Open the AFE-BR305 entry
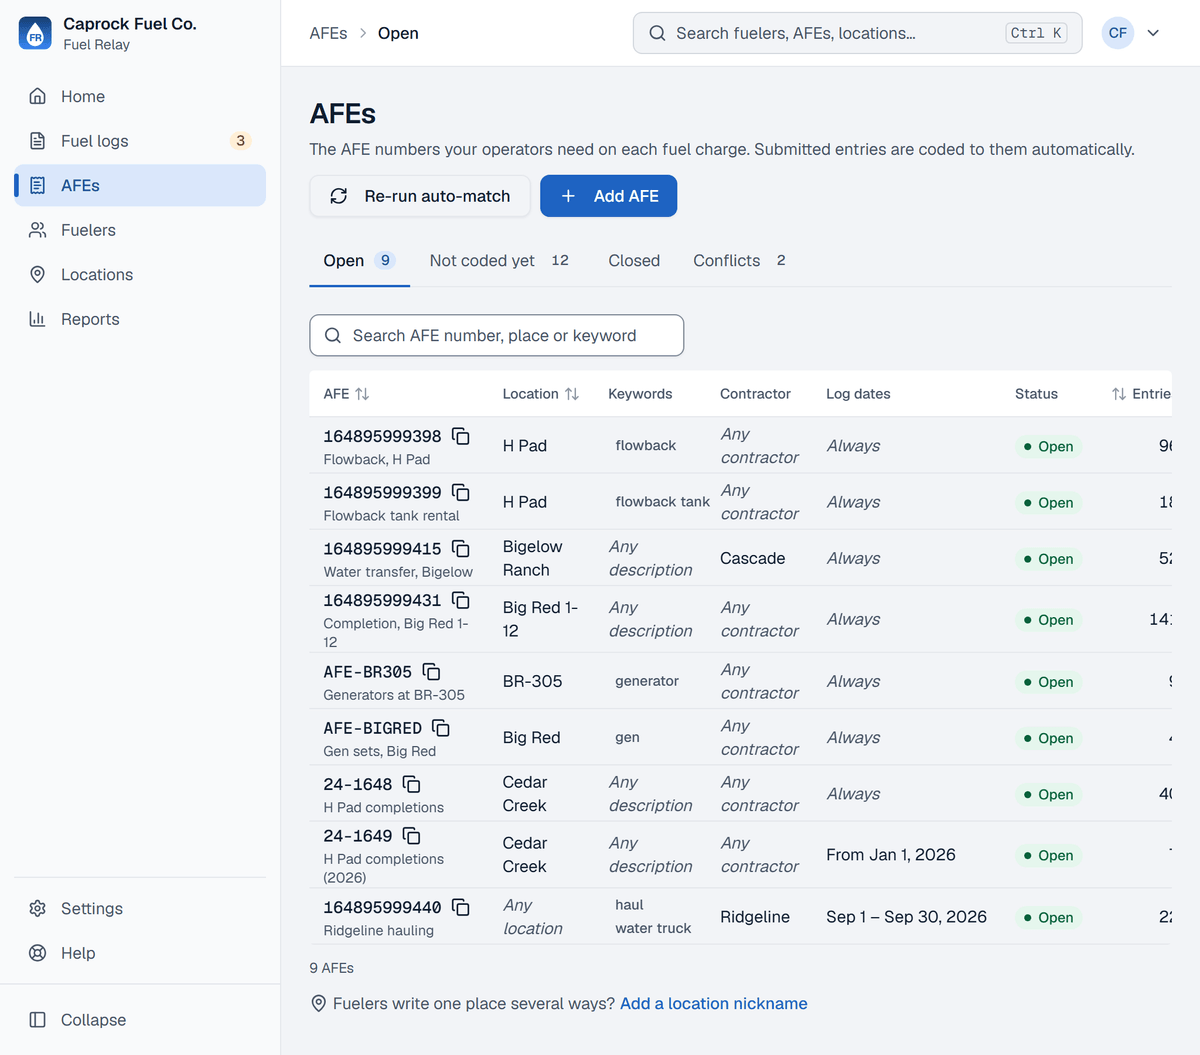 point(740,681)
